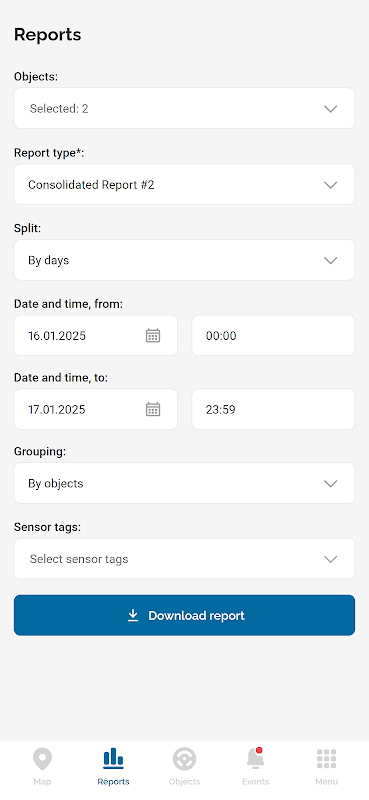The width and height of the screenshot is (369, 800).
Task: Switch to the Map tab label
Action: 42,782
